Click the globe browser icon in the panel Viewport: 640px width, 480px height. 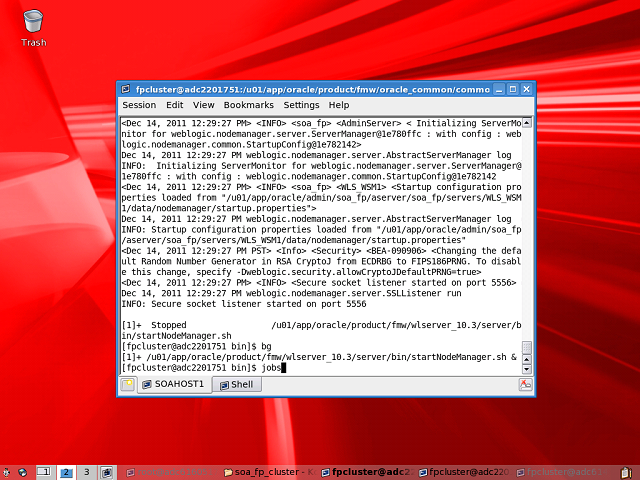pyautogui.click(x=22, y=472)
